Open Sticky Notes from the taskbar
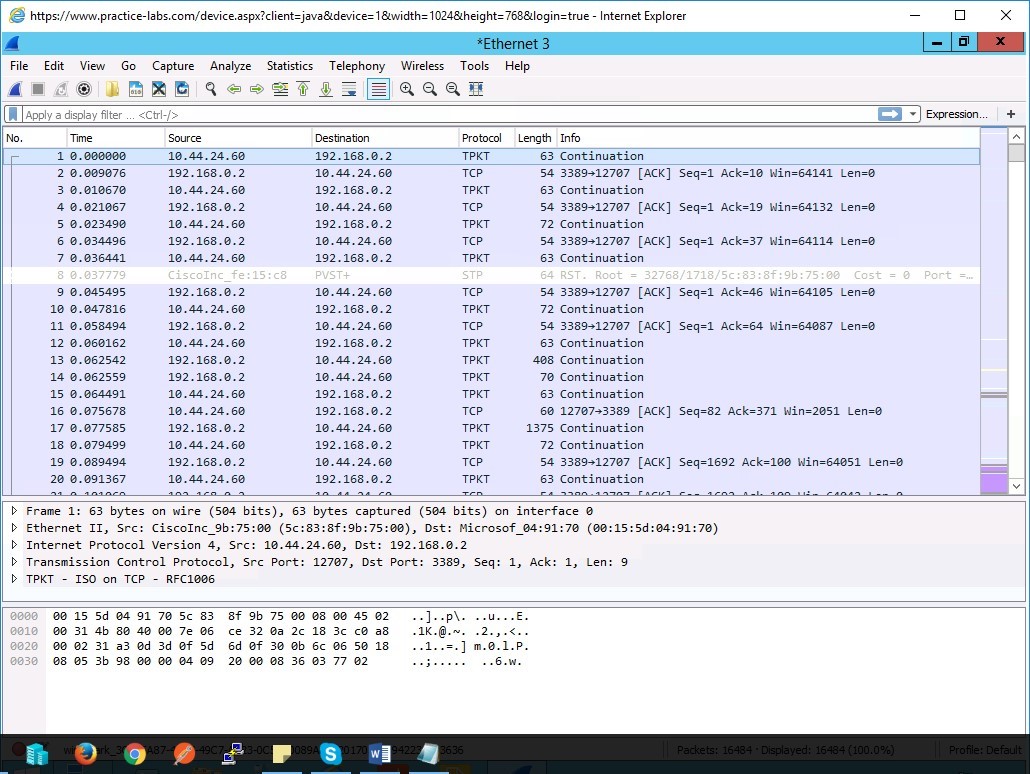Image resolution: width=1030 pixels, height=774 pixels. pos(282,754)
